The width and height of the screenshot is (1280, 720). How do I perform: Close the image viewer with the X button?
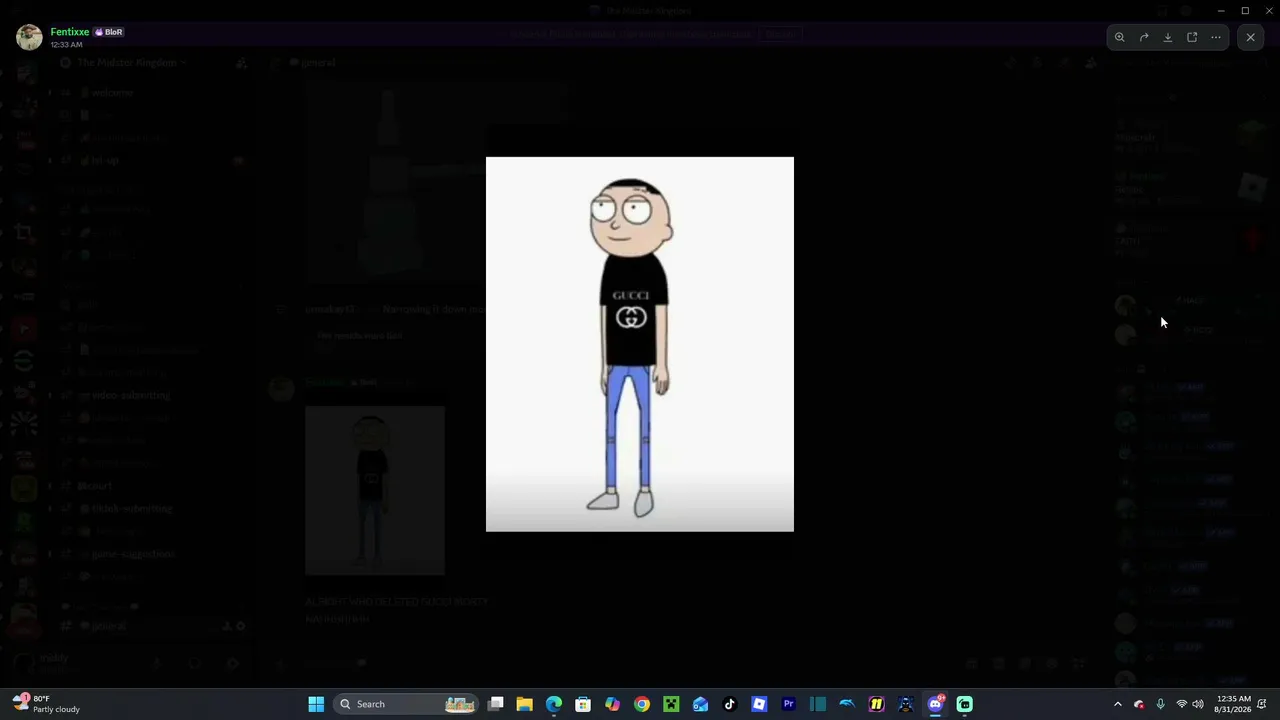1250,38
